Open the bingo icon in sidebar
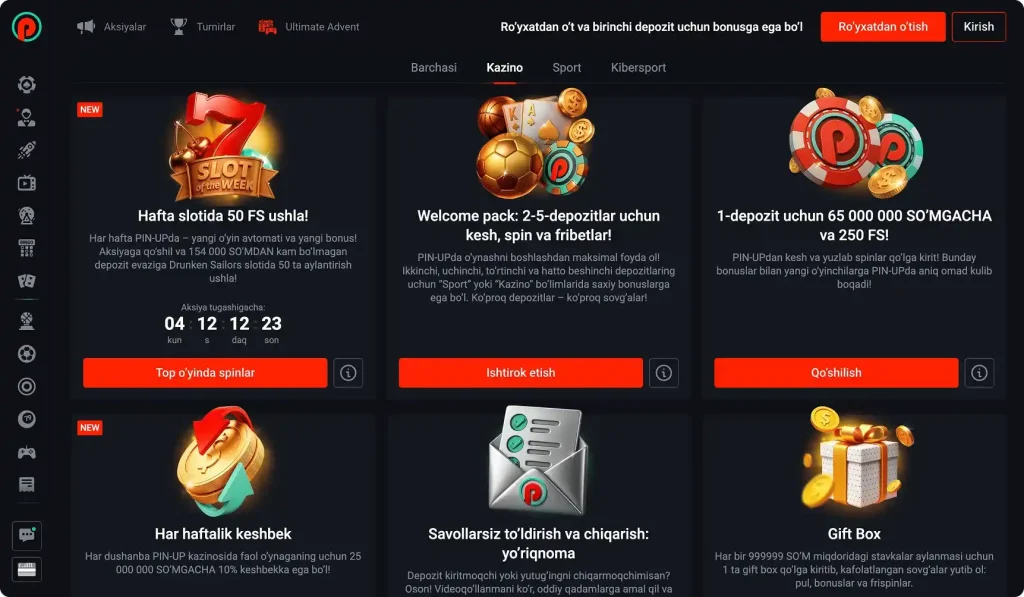The image size is (1024, 597). 26,248
